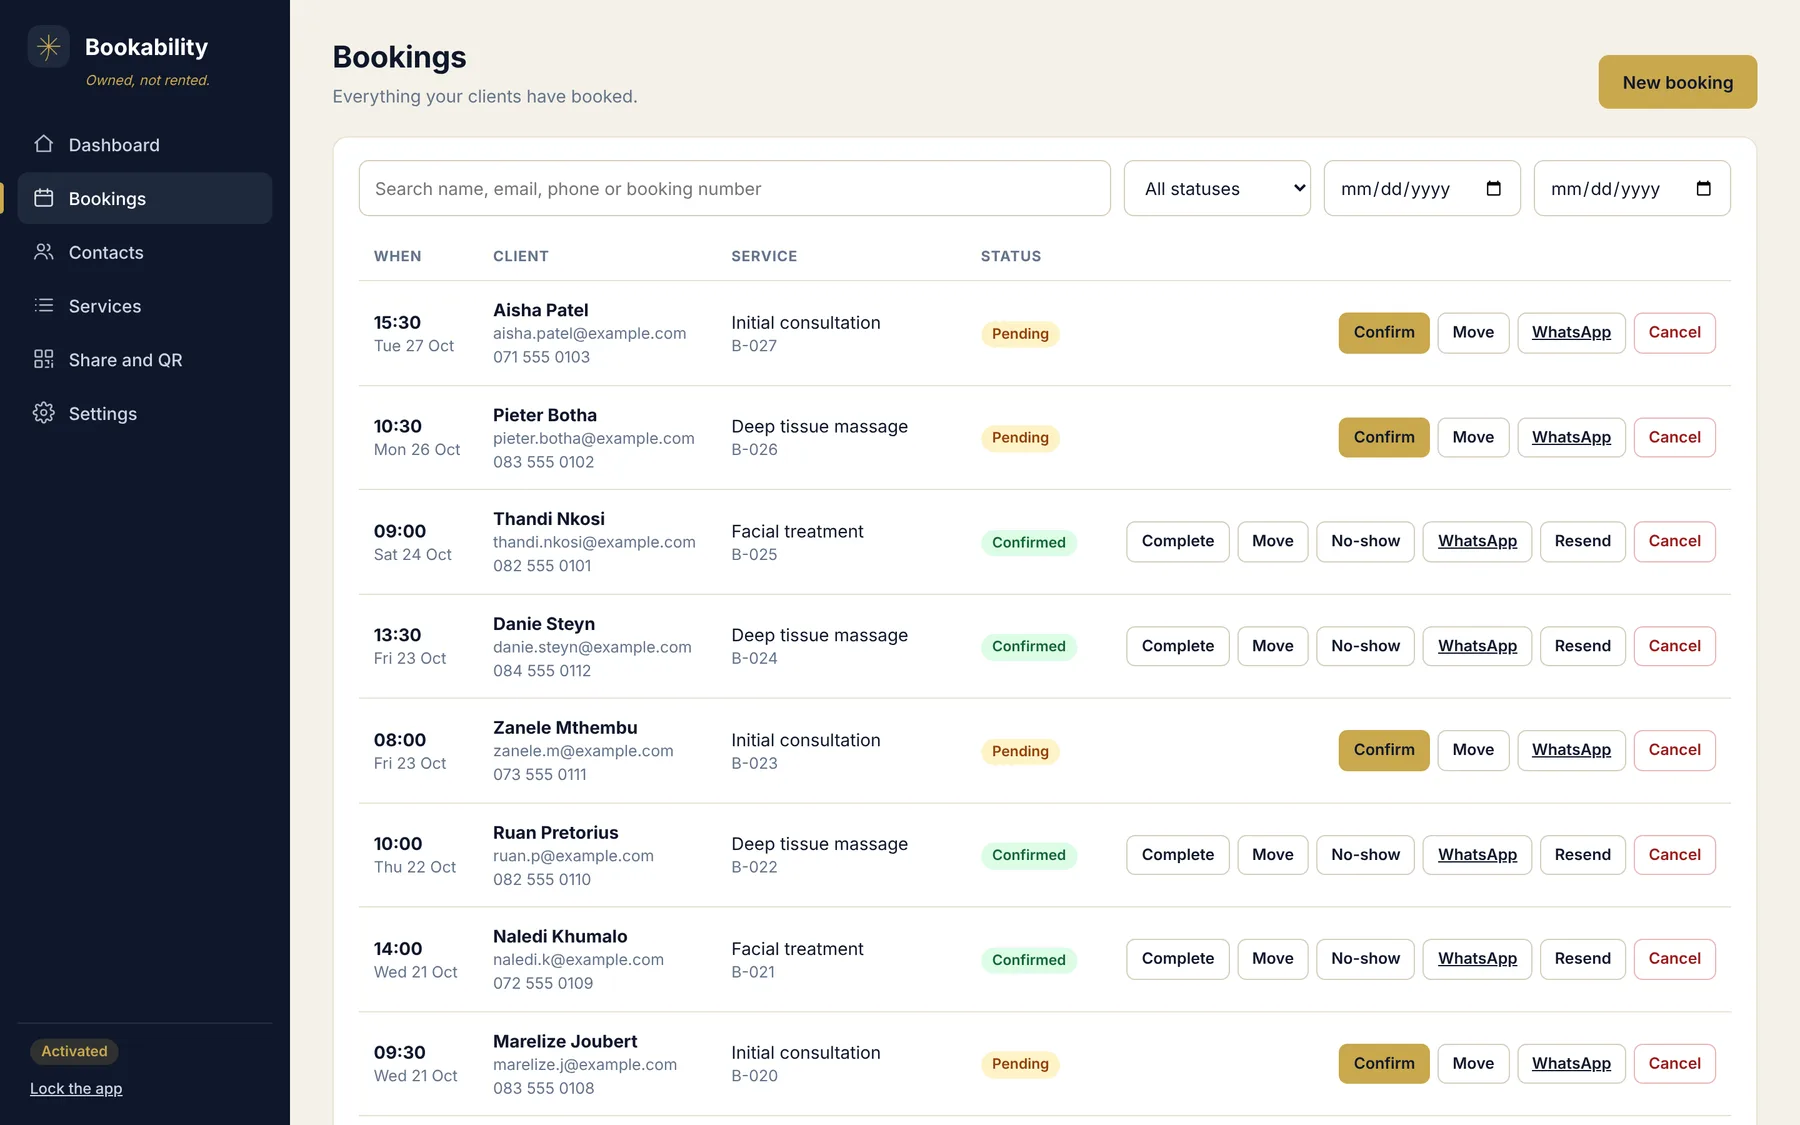Image resolution: width=1800 pixels, height=1125 pixels.
Task: Click the SERVICE column header
Action: [x=764, y=256]
